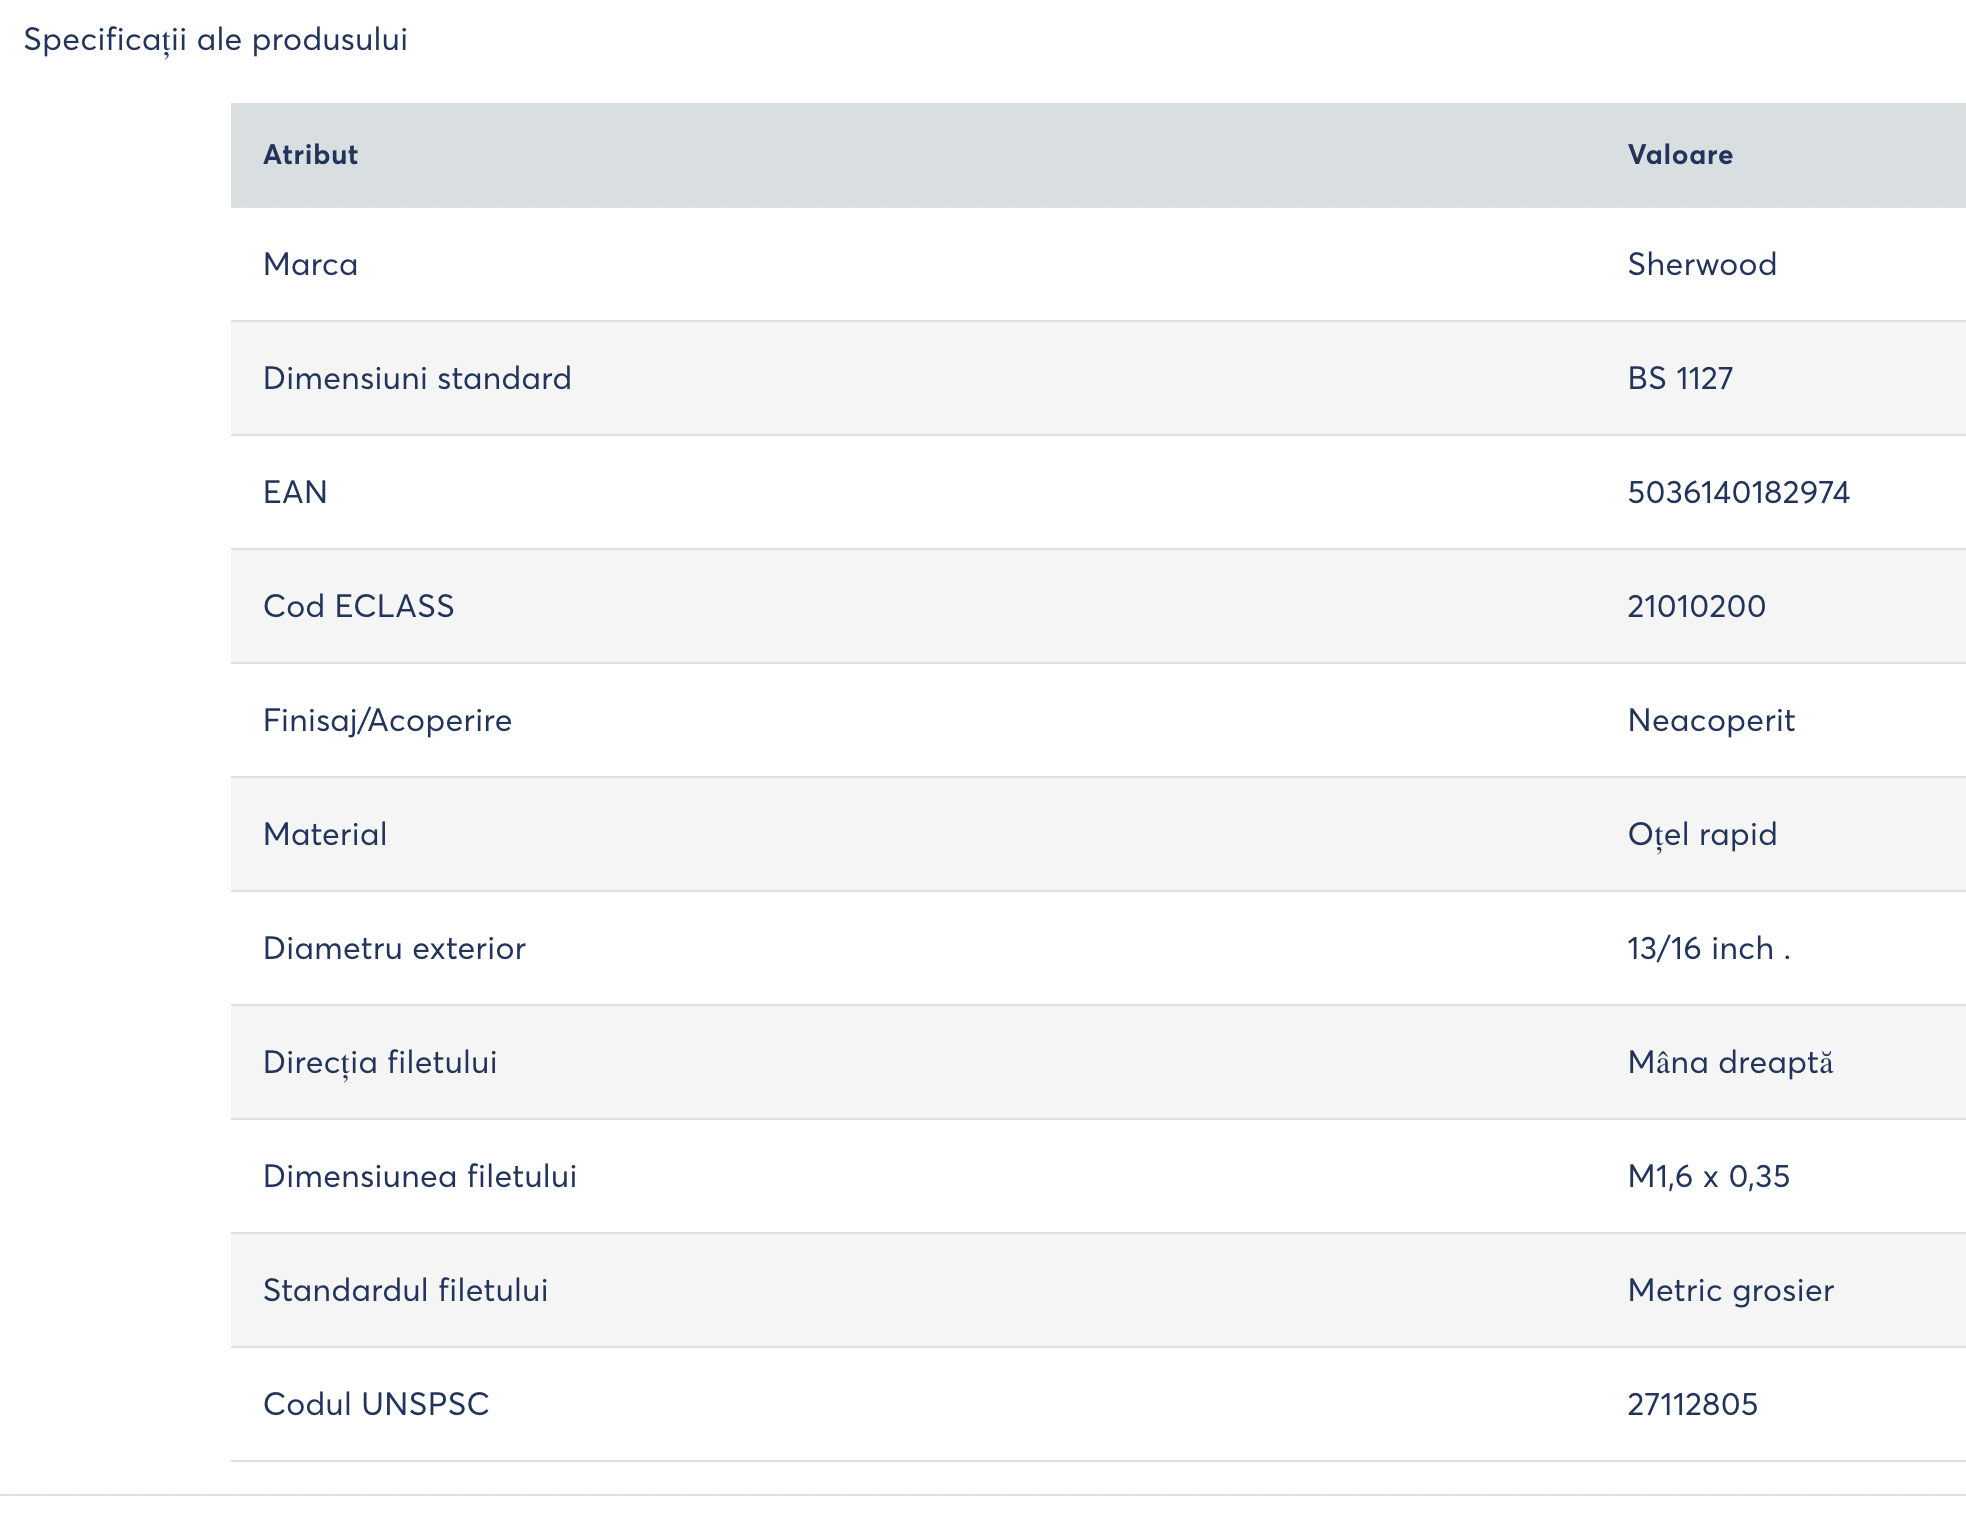Viewport: 1966px width, 1516px height.
Task: Click the Oțel rapid material value
Action: [x=1702, y=834]
